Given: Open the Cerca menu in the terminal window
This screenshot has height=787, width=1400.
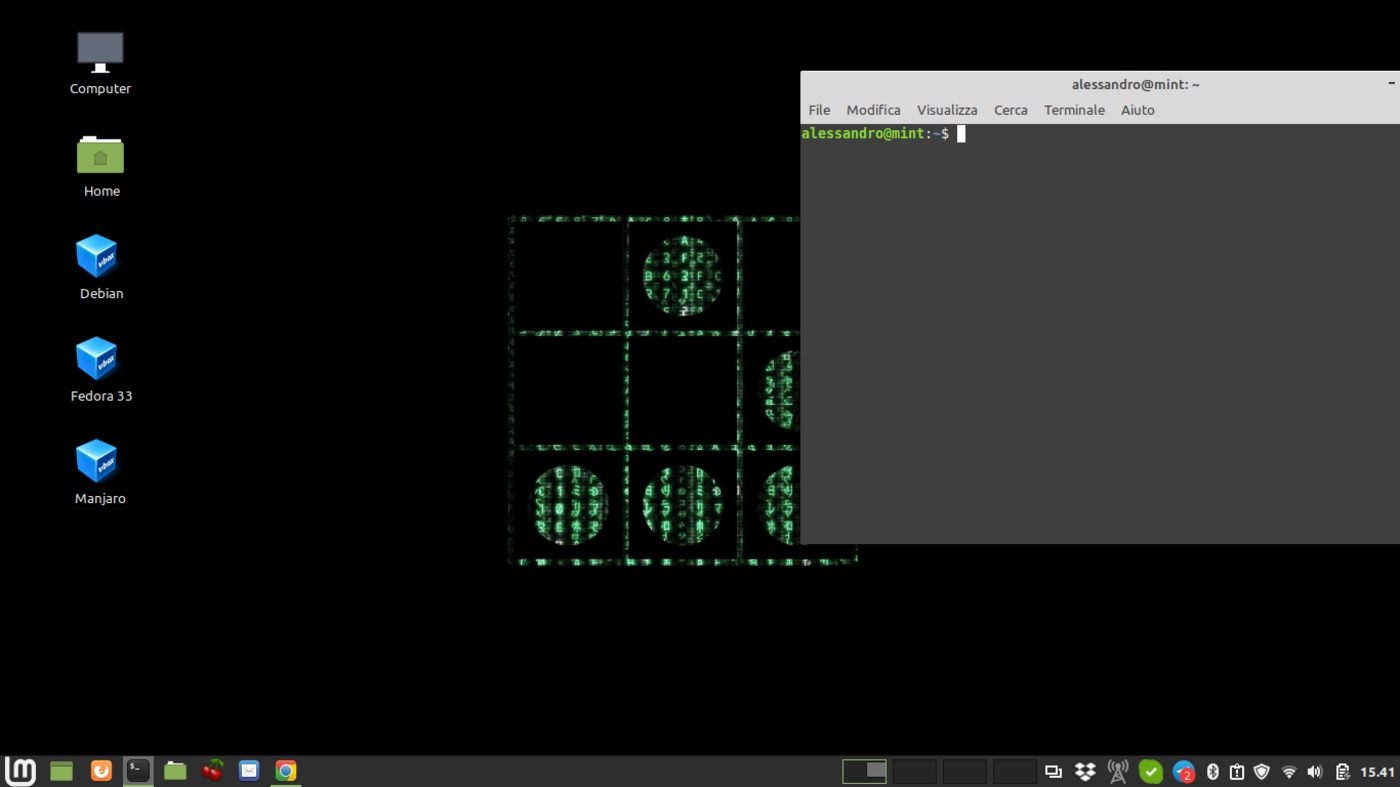Looking at the screenshot, I should [x=1010, y=110].
